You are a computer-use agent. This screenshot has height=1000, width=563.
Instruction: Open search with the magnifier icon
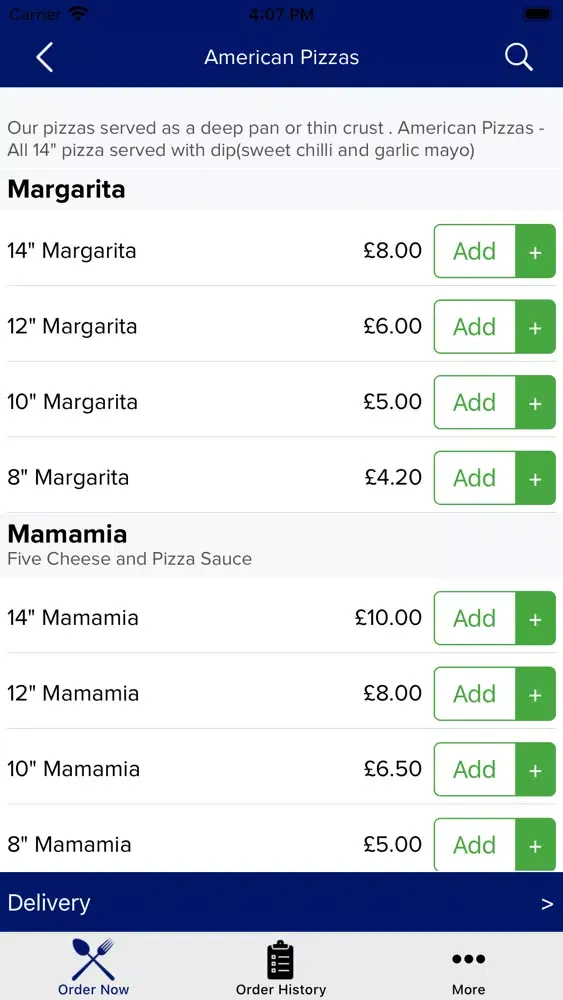[518, 57]
